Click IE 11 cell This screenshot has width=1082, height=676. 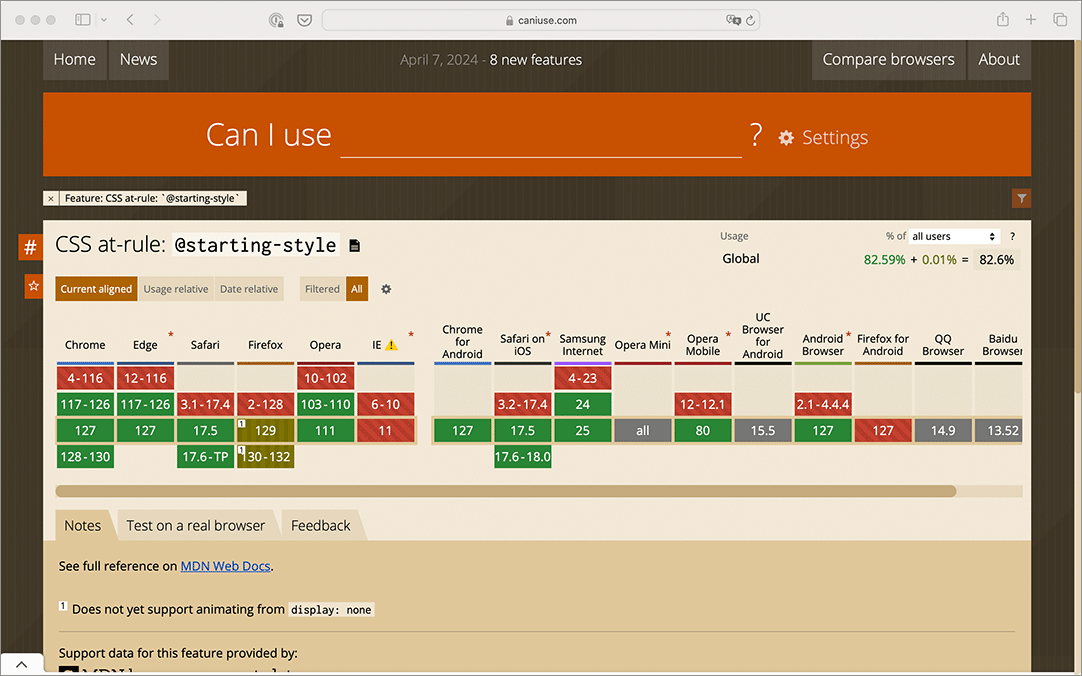tap(386, 430)
